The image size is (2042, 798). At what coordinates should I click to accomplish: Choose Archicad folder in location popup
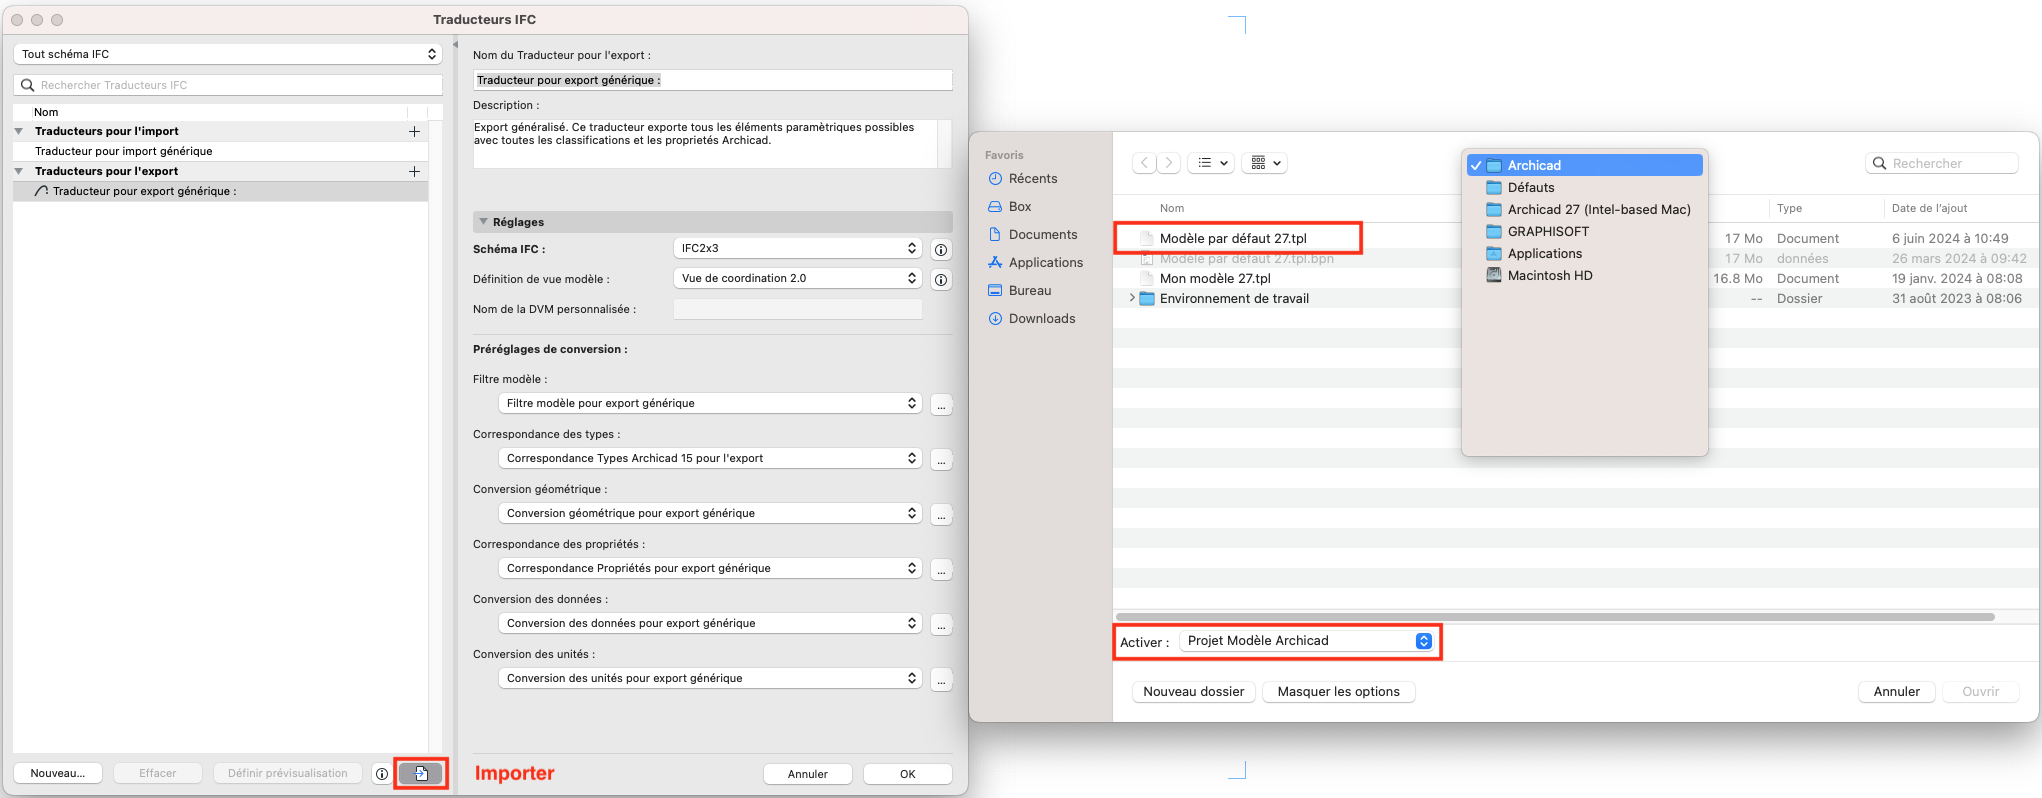(x=1585, y=165)
